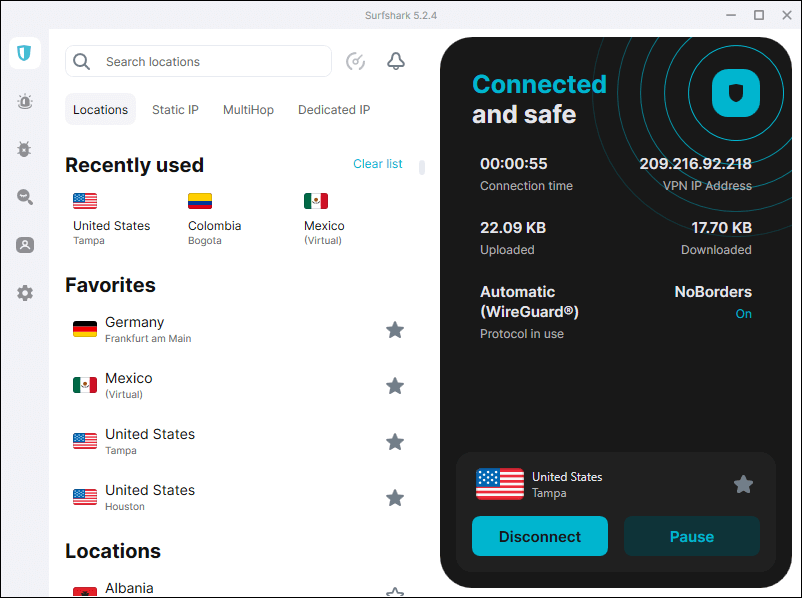Open the Settings gear in sidebar
The width and height of the screenshot is (802, 598).
coord(25,293)
